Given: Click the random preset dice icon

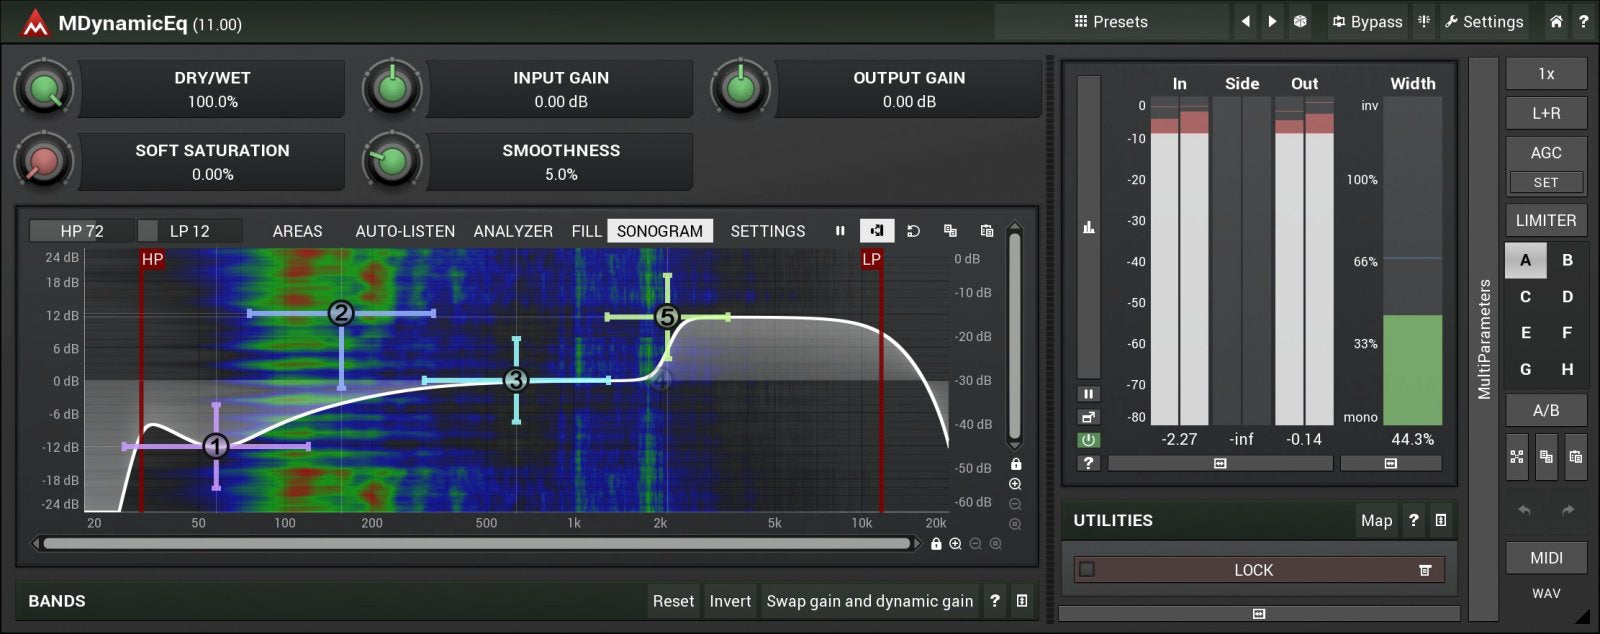Looking at the screenshot, I should point(1300,21).
